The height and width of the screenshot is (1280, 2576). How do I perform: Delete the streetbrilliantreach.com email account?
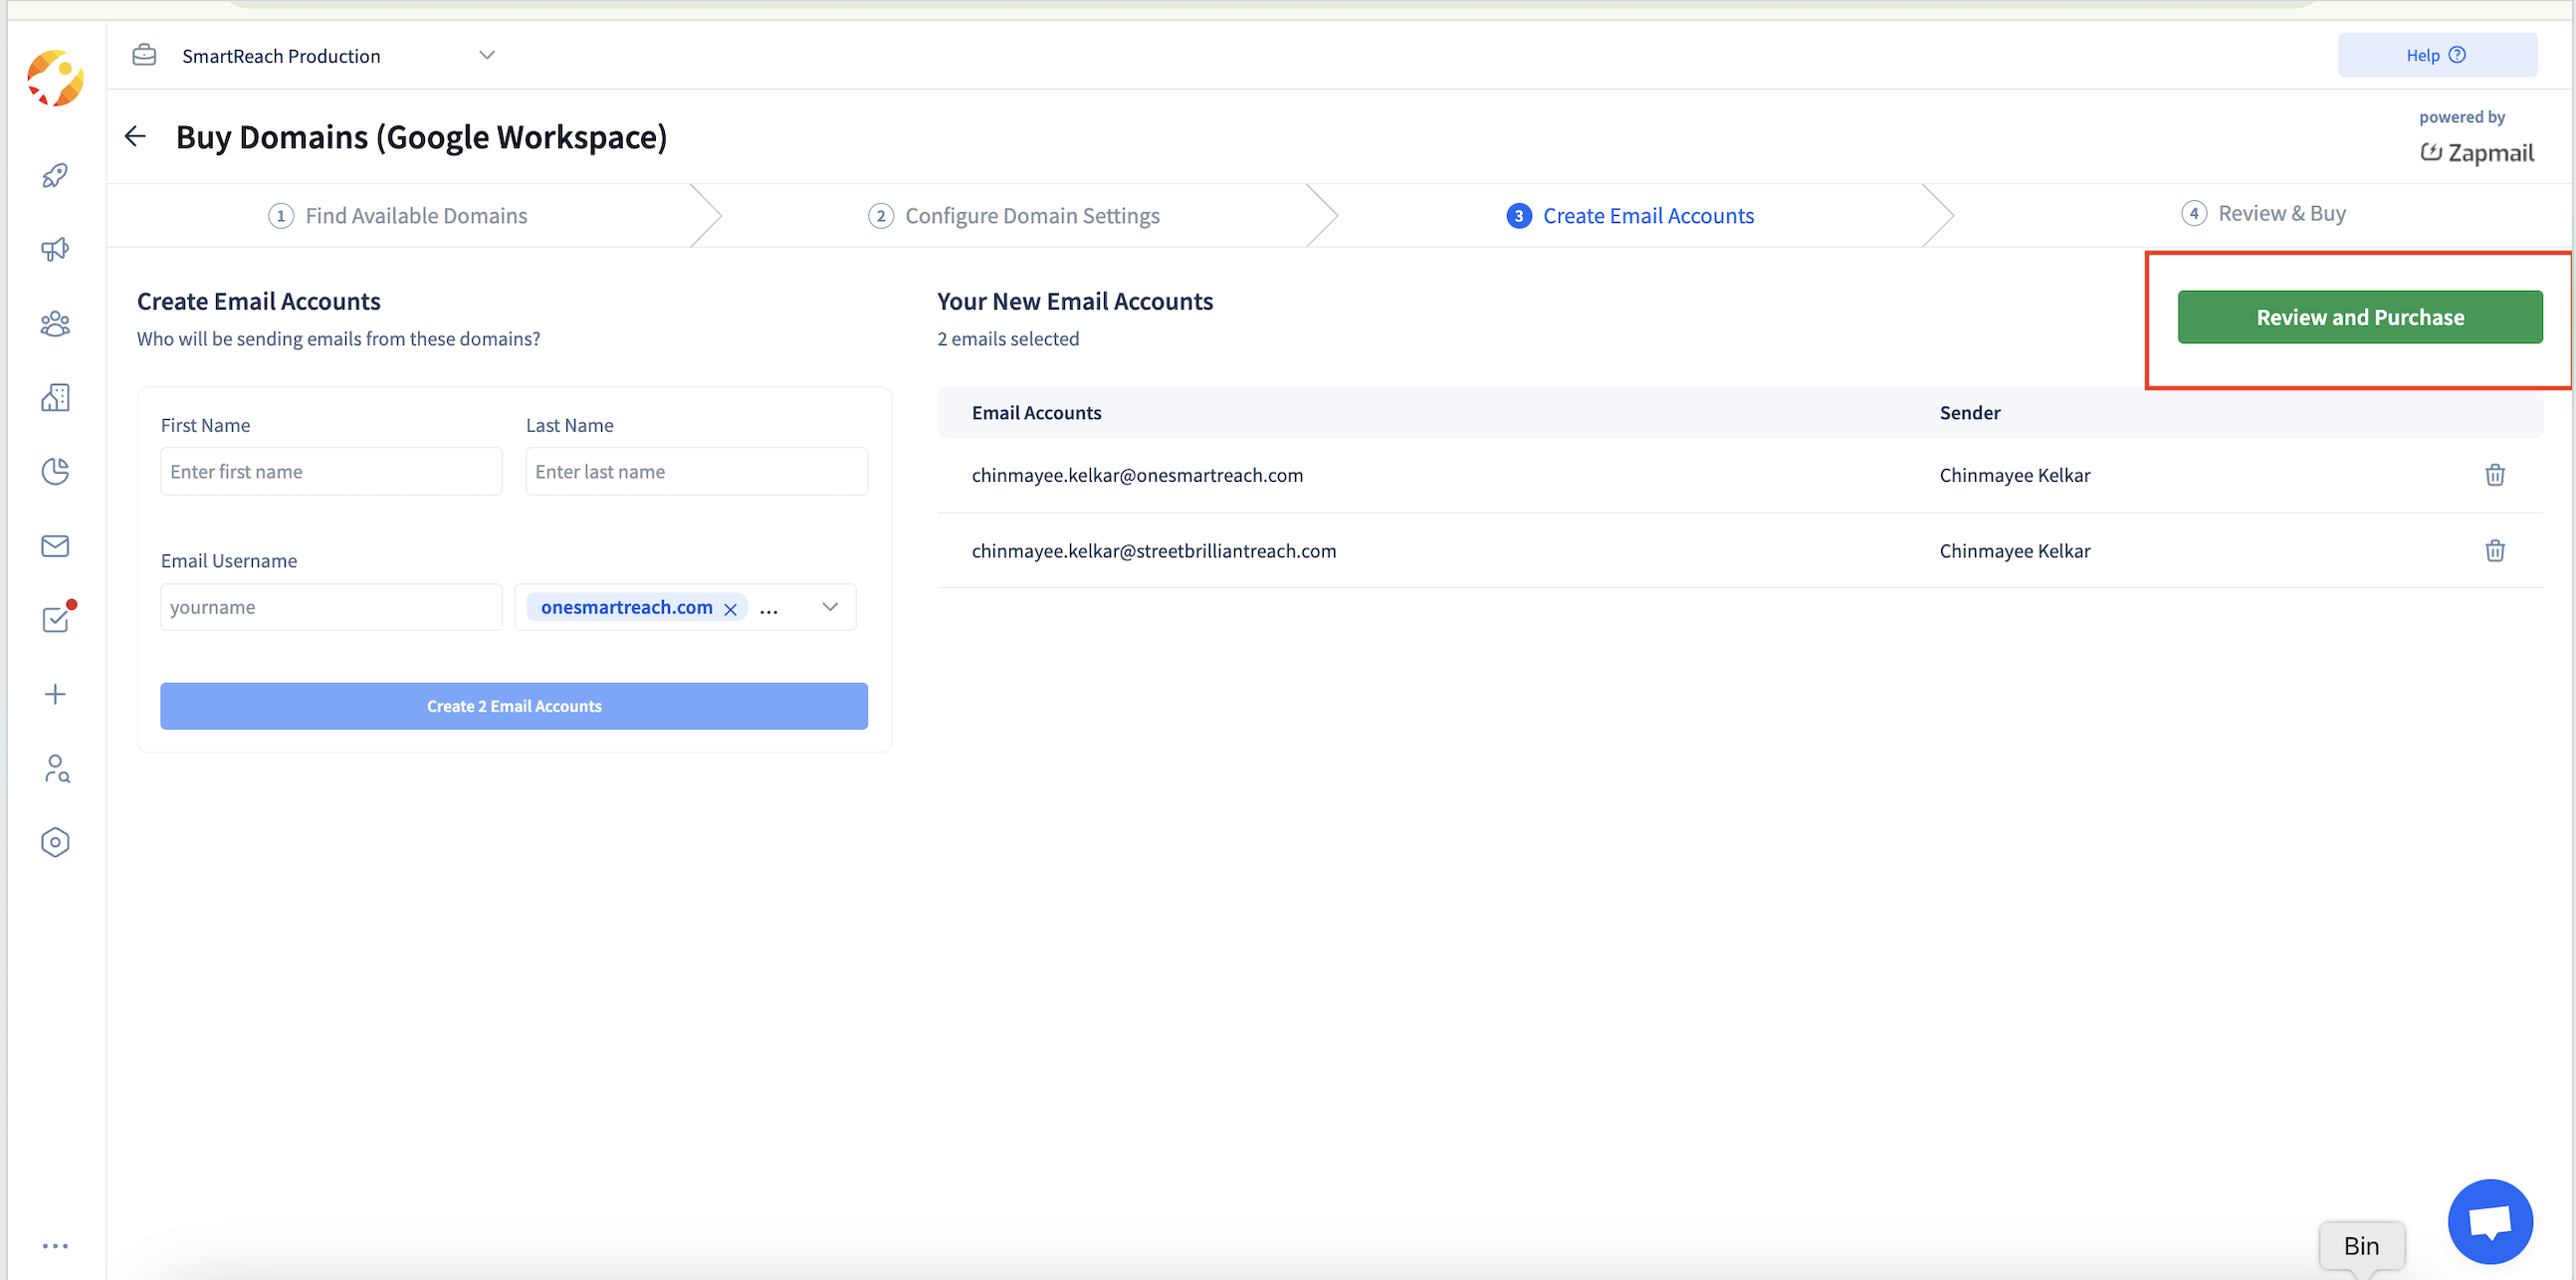2495,551
